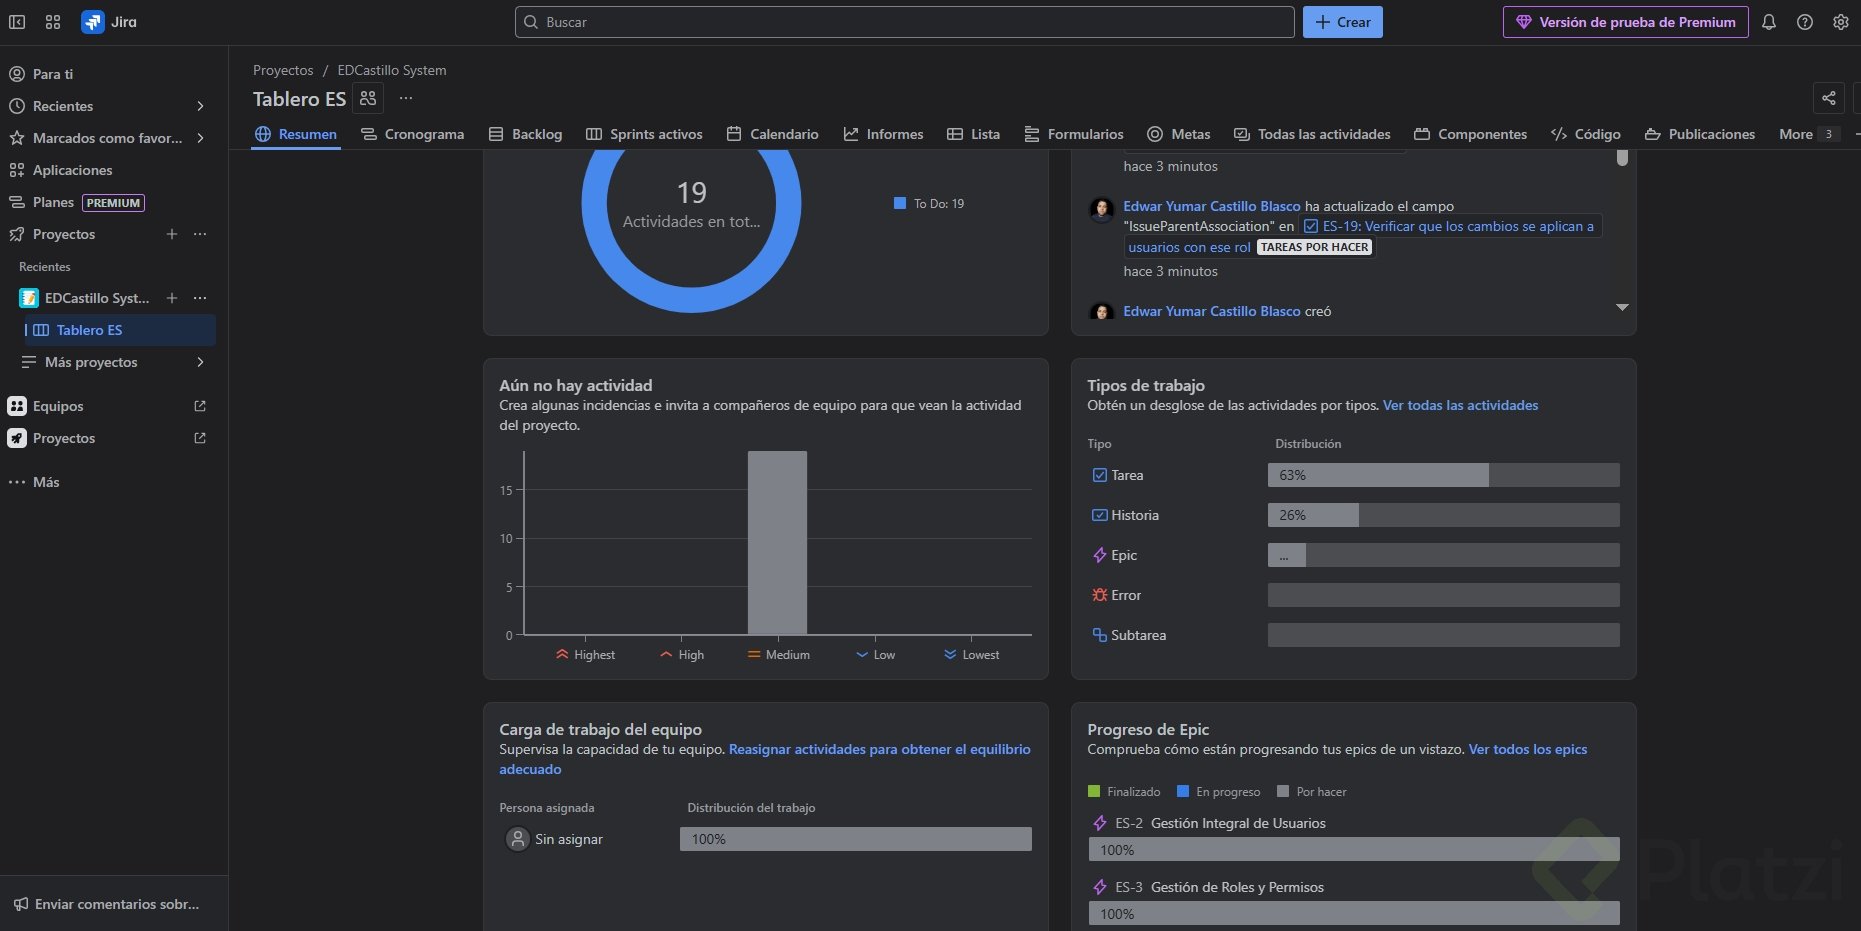1861x931 pixels.
Task: Open the Ver todas las actividades link
Action: click(x=1460, y=405)
